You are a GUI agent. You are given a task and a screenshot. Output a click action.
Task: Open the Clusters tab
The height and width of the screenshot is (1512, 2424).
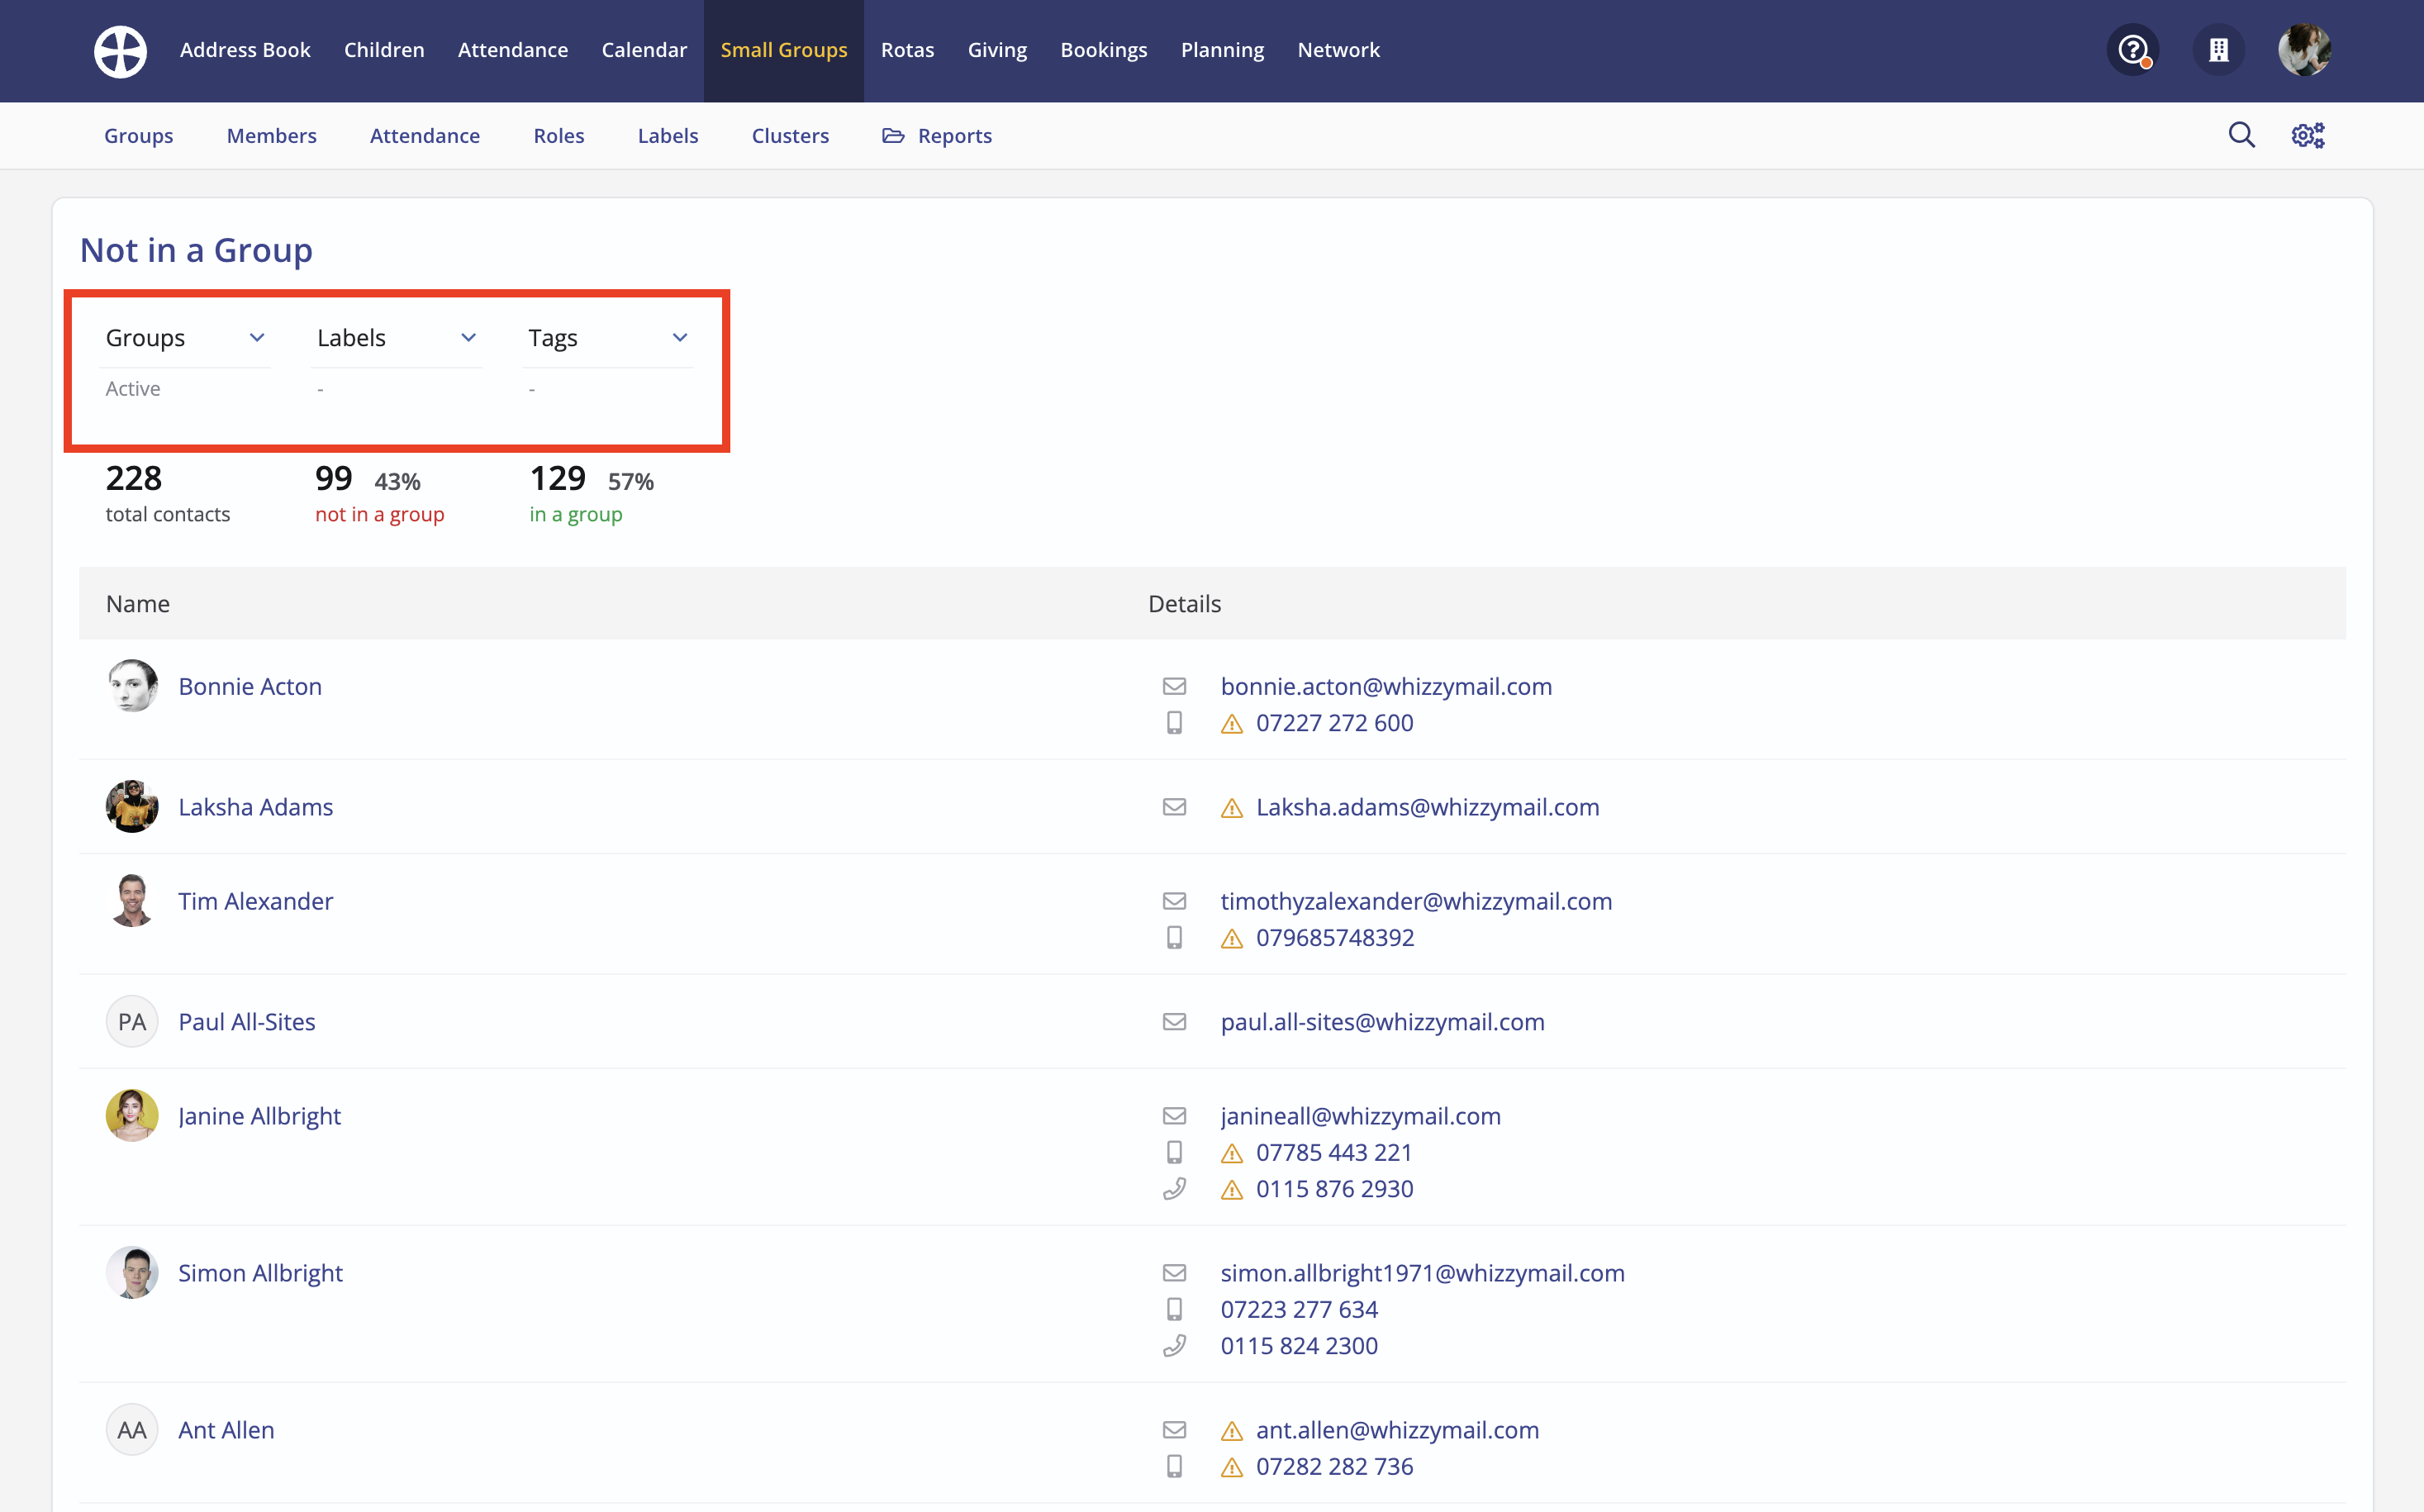[x=790, y=136]
